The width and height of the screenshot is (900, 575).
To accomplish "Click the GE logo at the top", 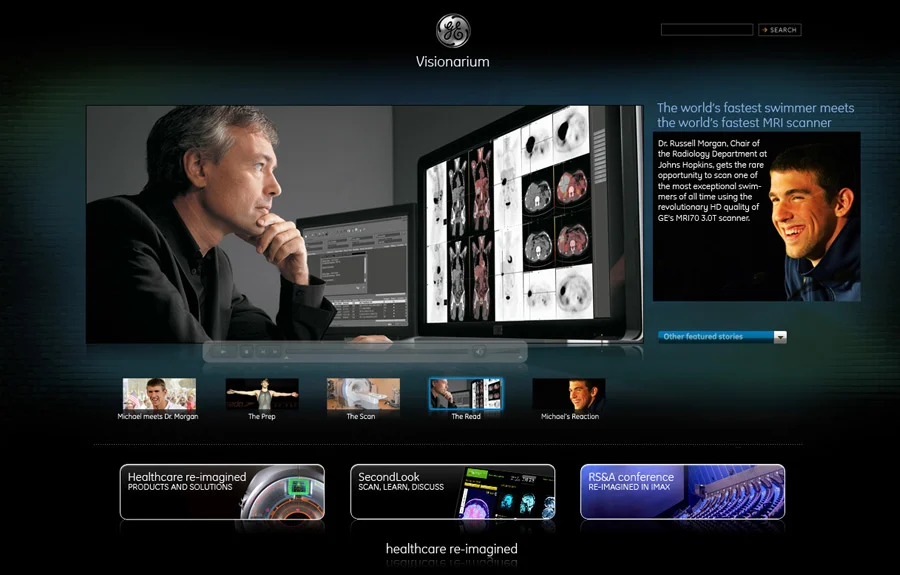I will (453, 30).
